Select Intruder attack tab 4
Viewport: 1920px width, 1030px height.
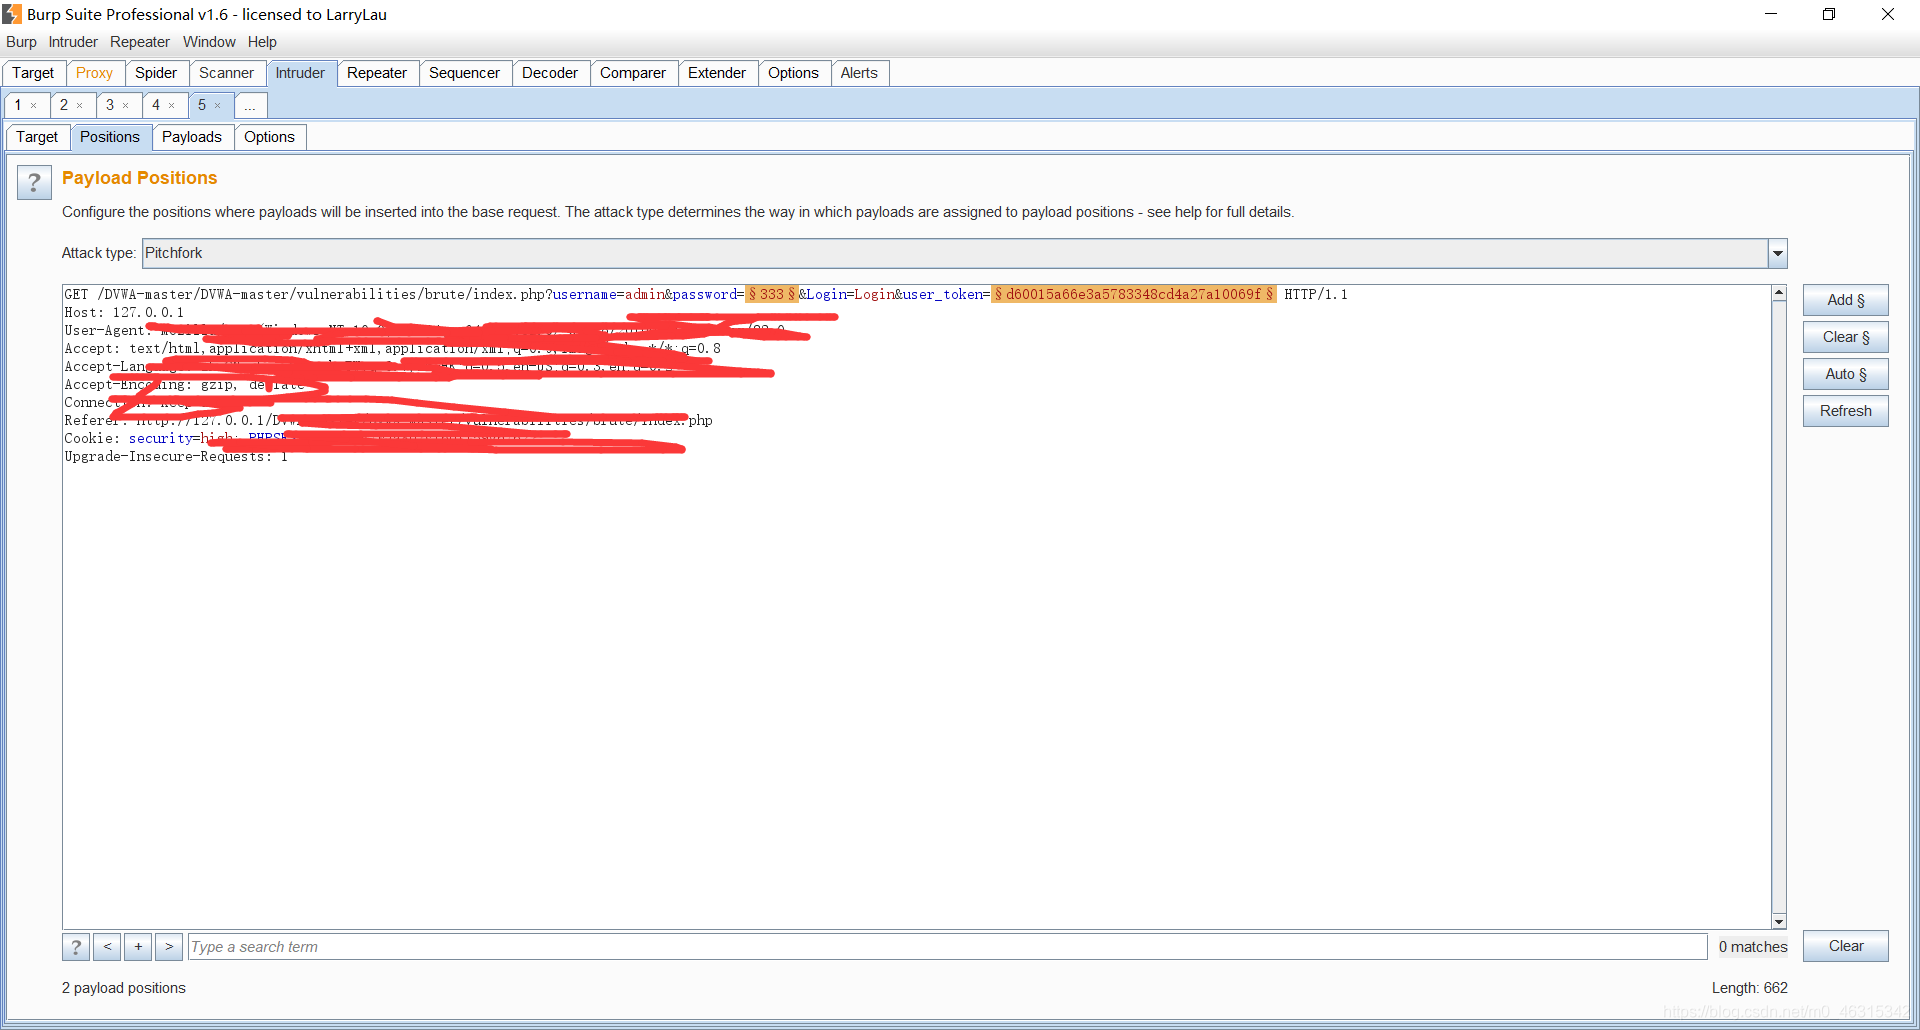pyautogui.click(x=156, y=105)
